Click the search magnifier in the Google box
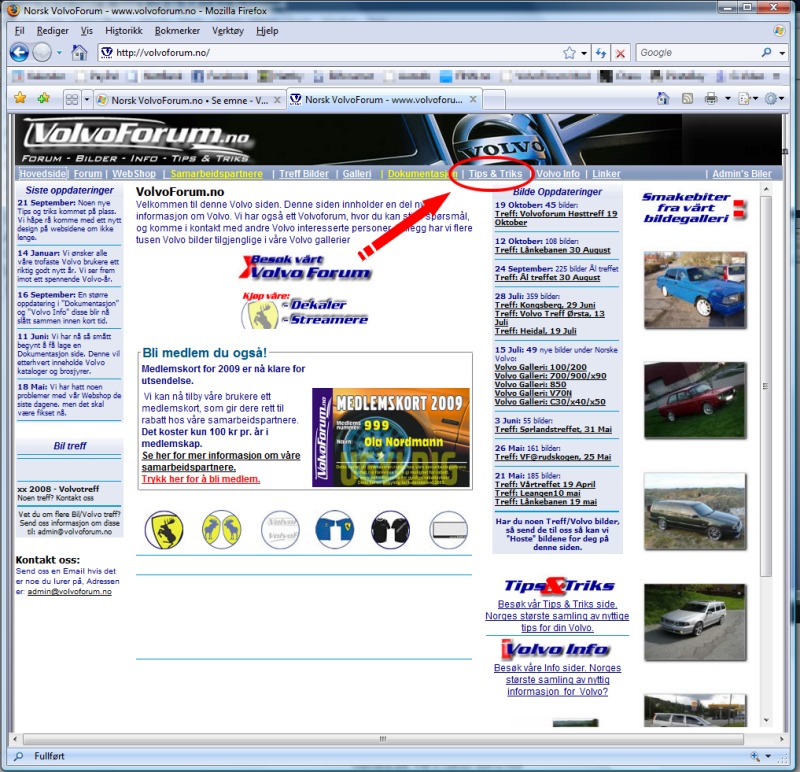Image resolution: width=800 pixels, height=772 pixels. point(766,53)
